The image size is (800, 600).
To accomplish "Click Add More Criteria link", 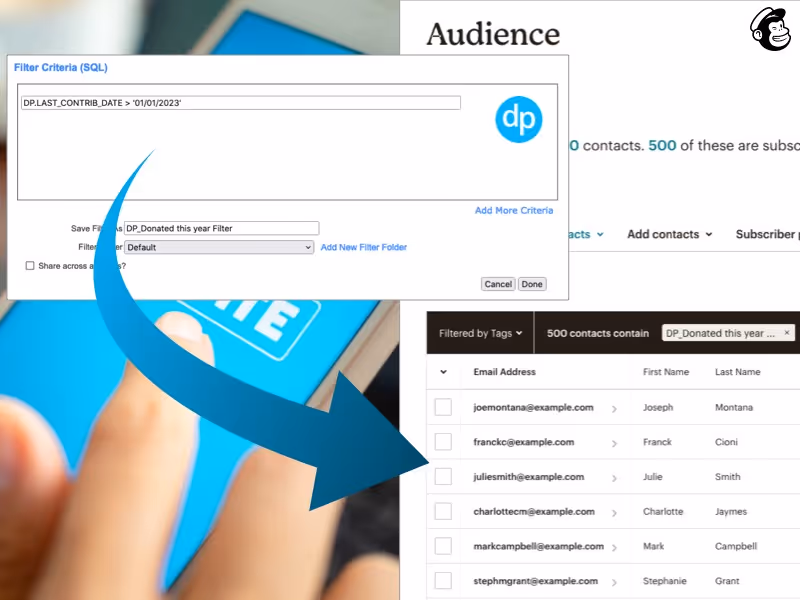I will pos(514,210).
